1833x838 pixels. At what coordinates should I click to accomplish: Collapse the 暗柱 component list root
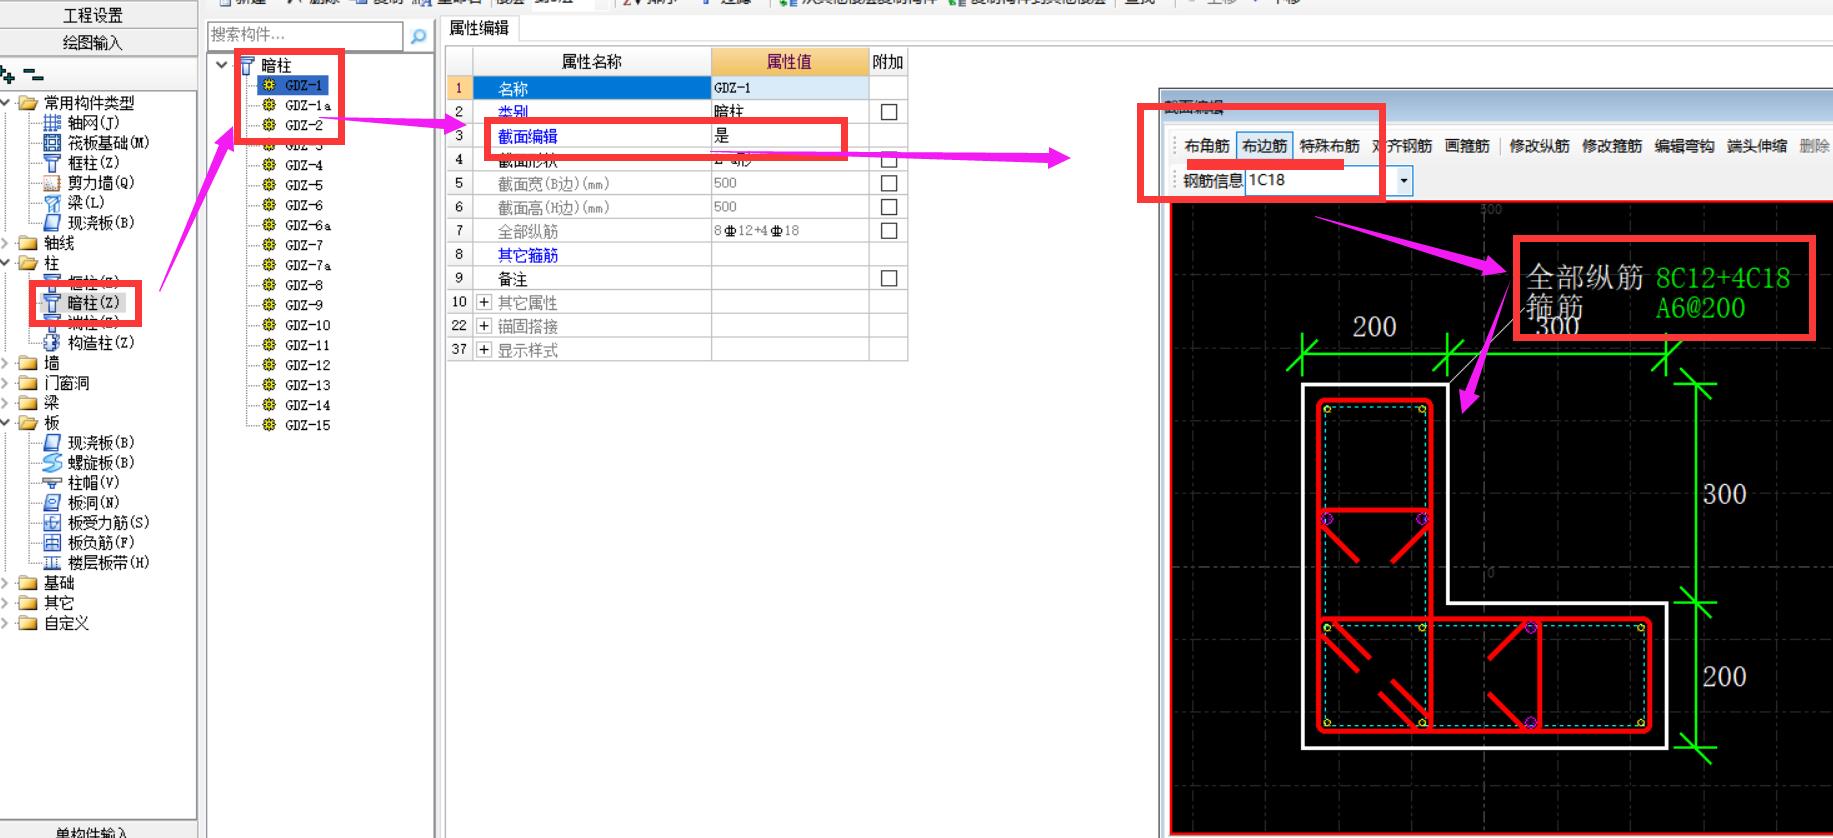(222, 65)
